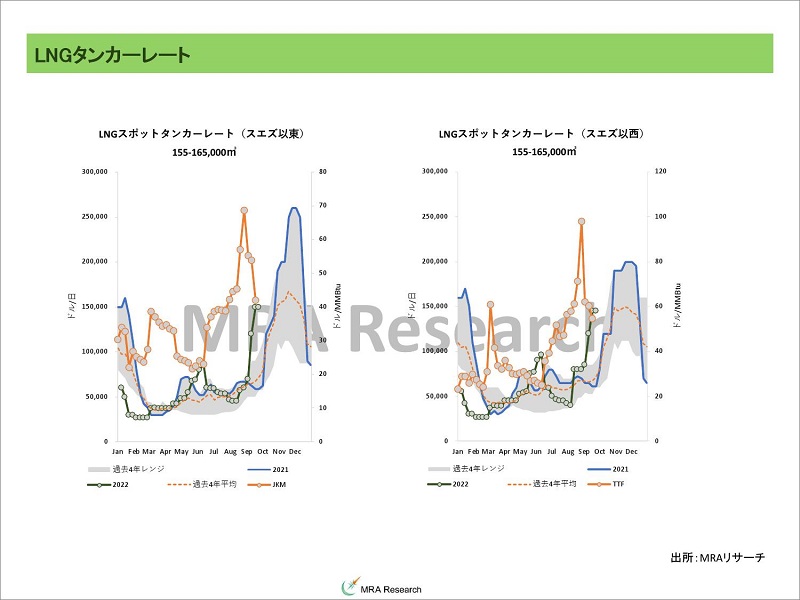
Task: Click the MRA Research logo icon in footer
Action: 349,588
